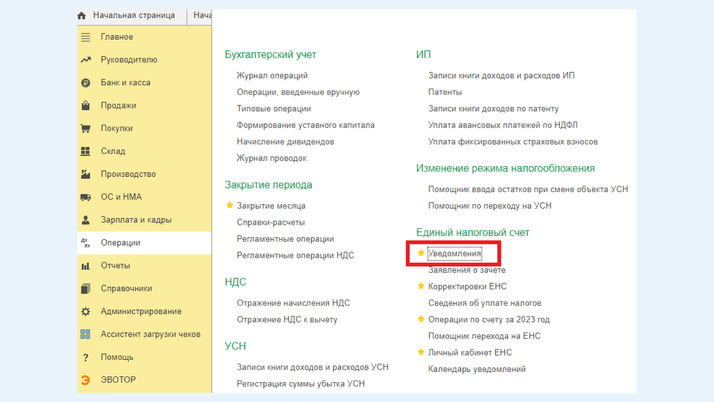Open Закрытие месяца link
The width and height of the screenshot is (714, 402).
tap(271, 206)
